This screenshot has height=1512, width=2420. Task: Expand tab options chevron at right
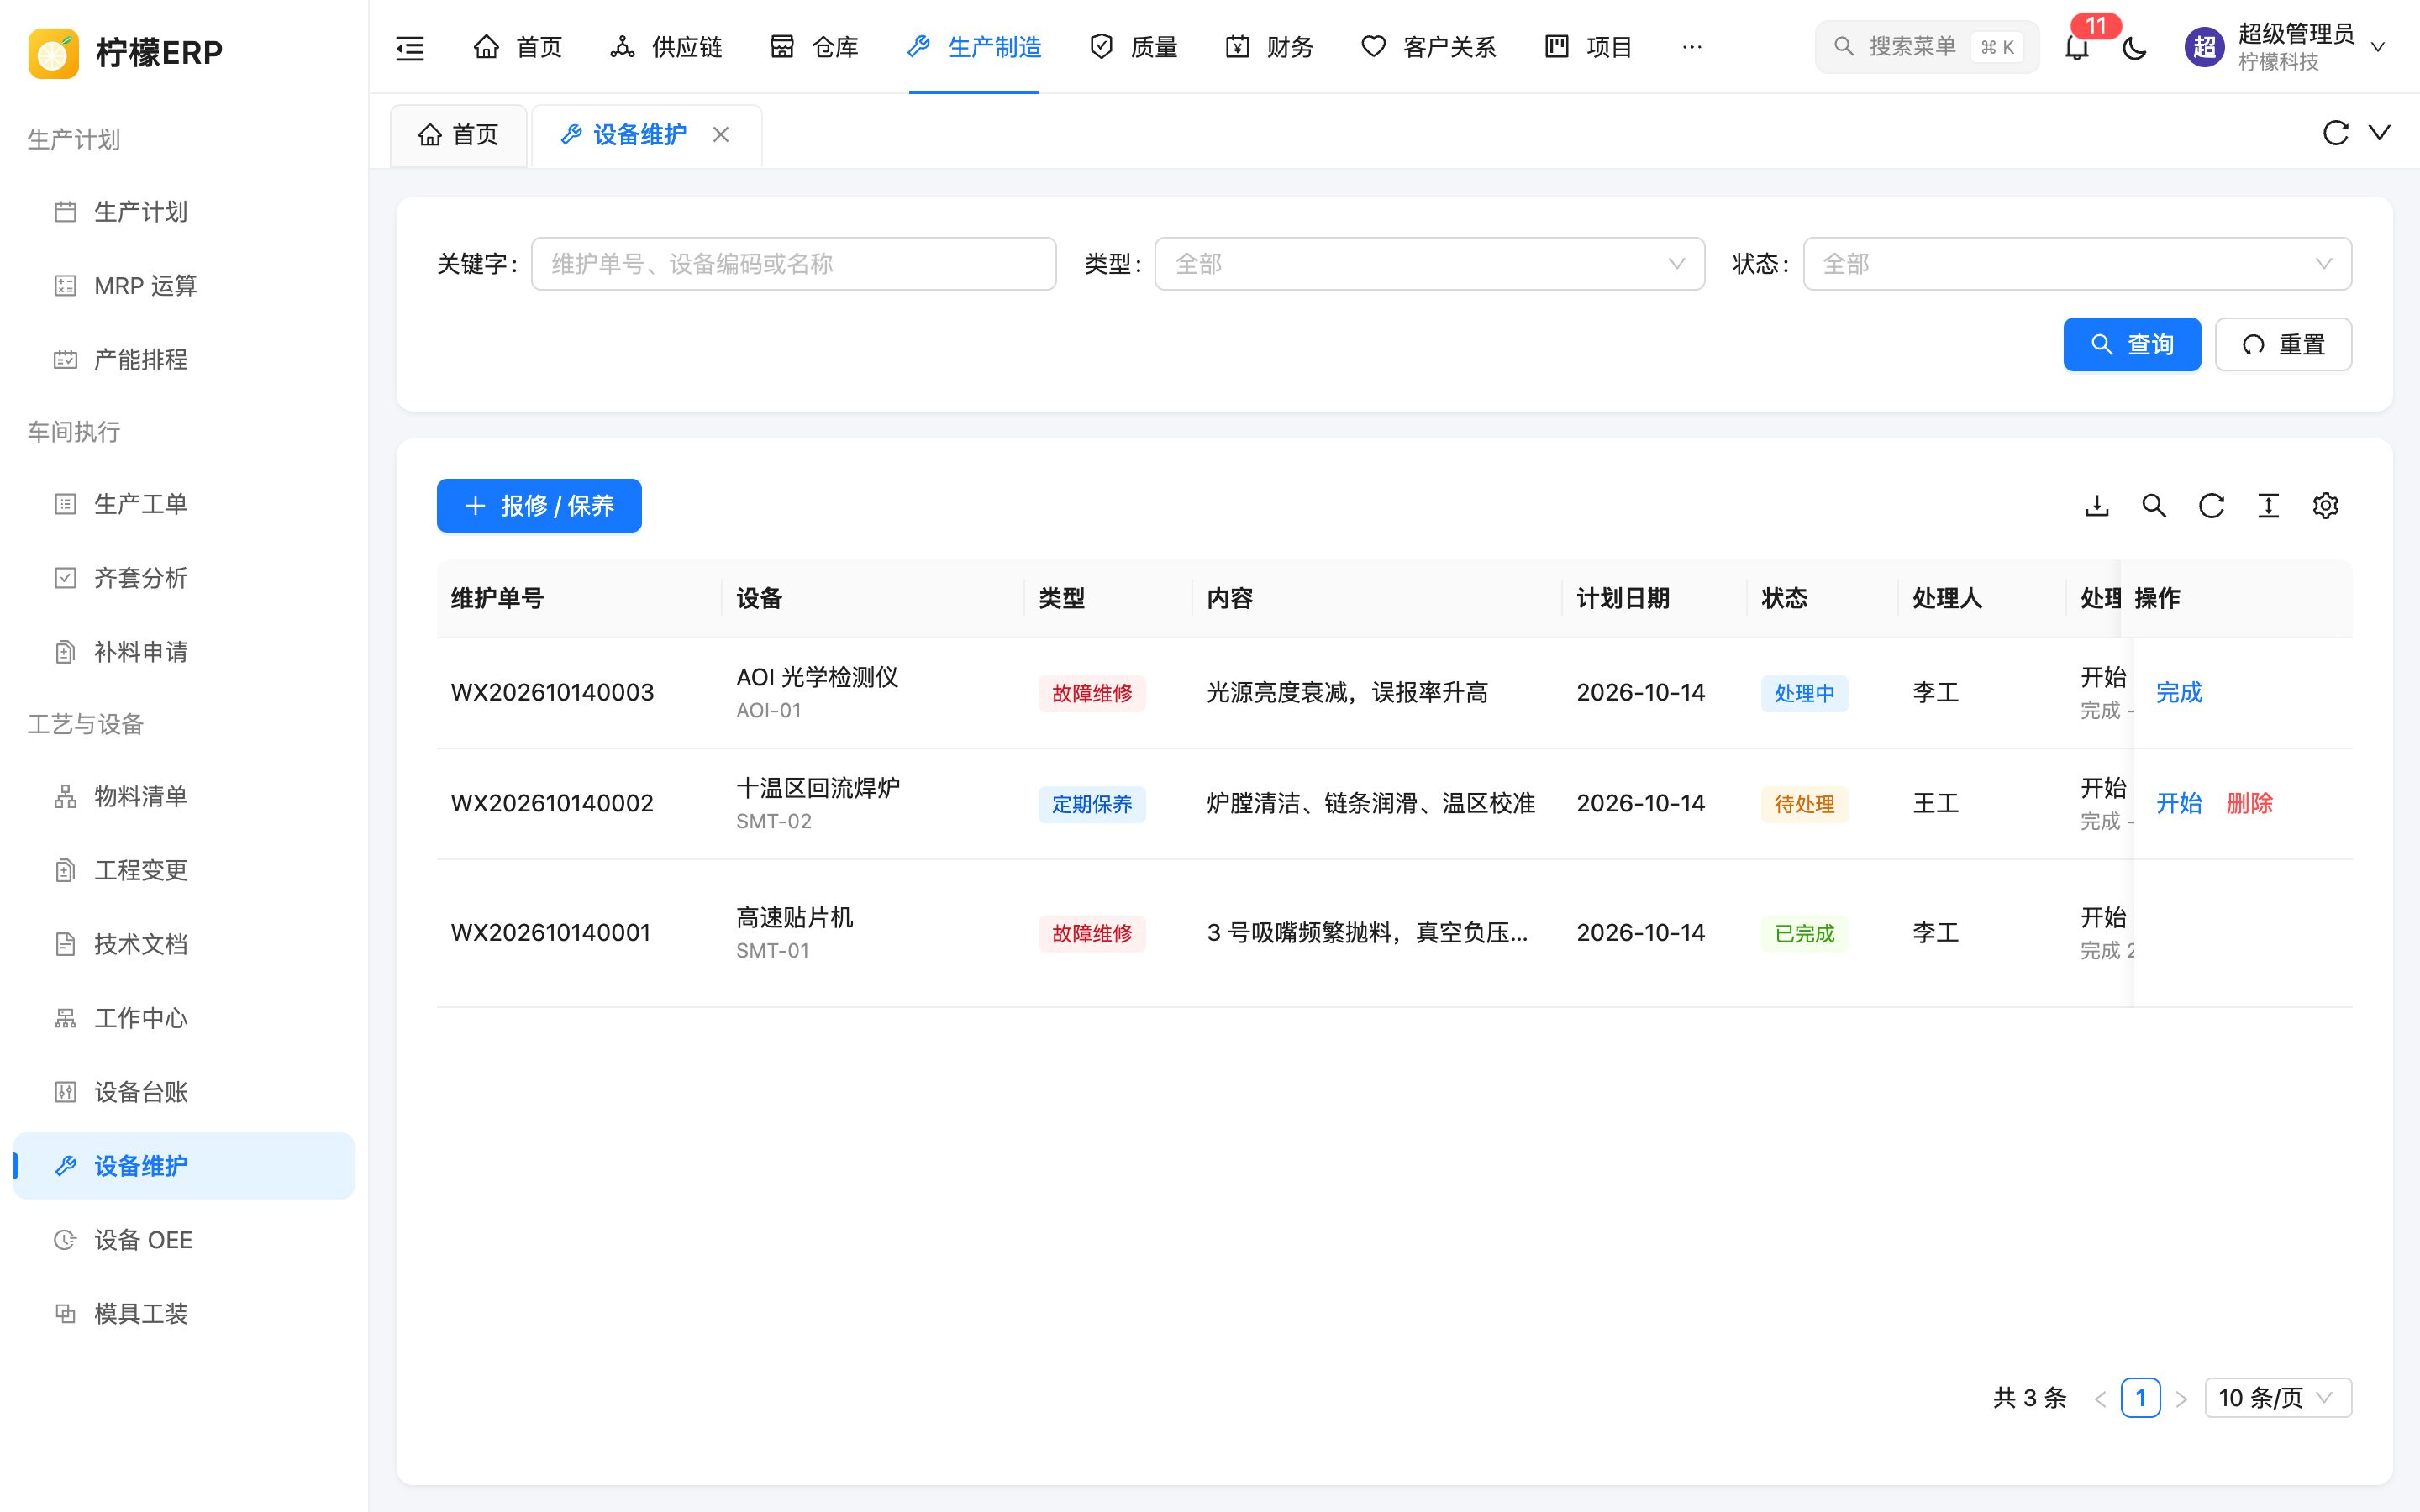[2380, 133]
